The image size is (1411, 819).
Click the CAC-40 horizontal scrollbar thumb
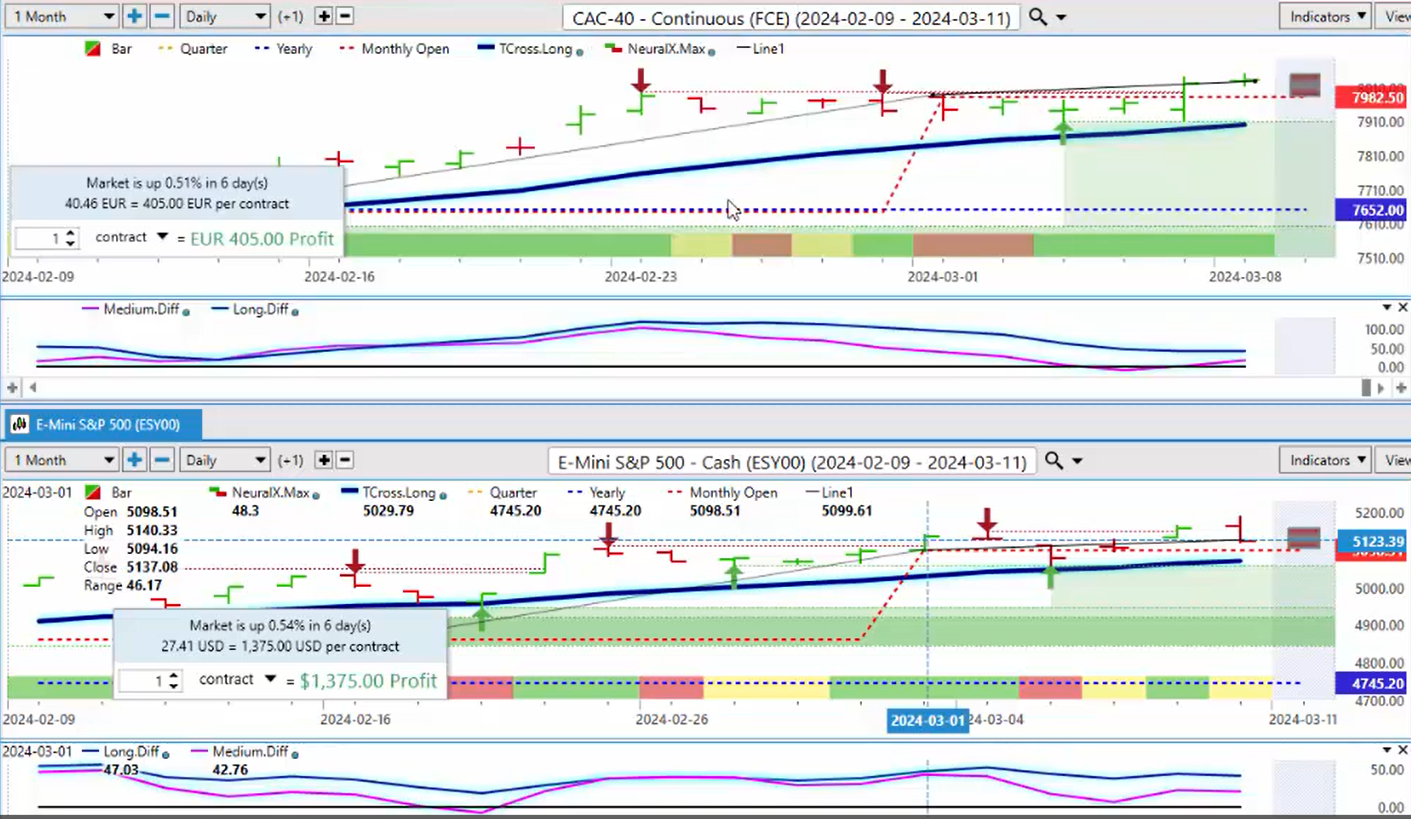coord(1367,387)
